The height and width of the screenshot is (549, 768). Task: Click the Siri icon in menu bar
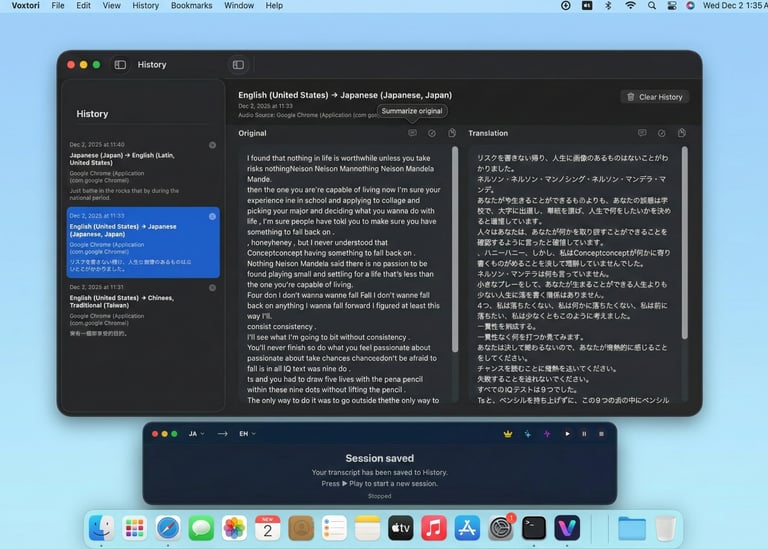pos(690,5)
